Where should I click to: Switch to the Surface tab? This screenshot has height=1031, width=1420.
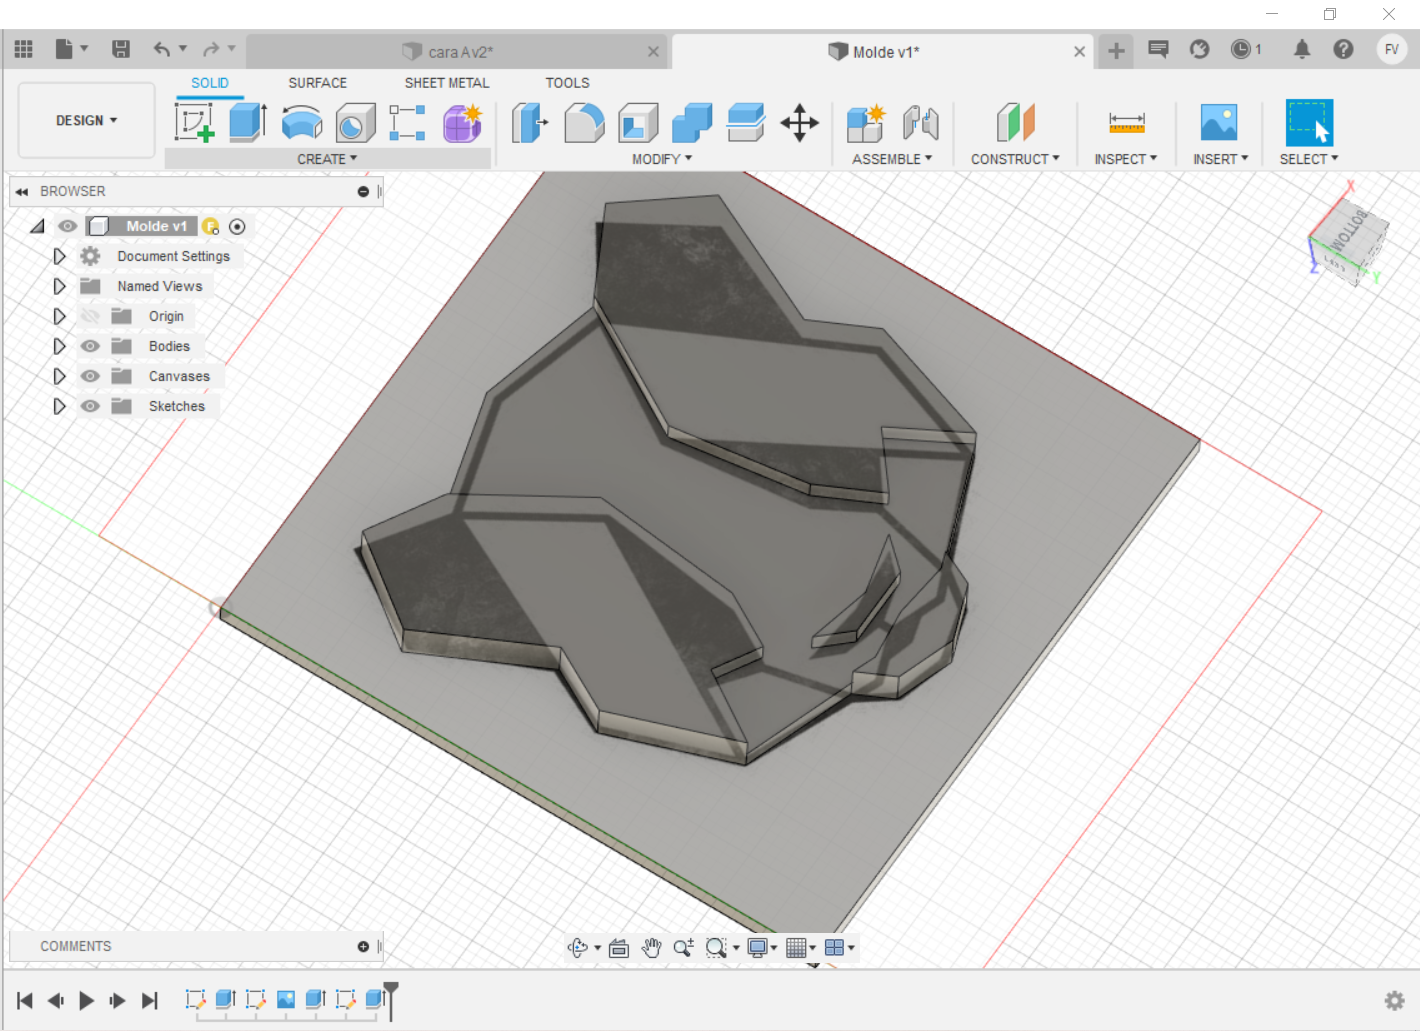317,82
